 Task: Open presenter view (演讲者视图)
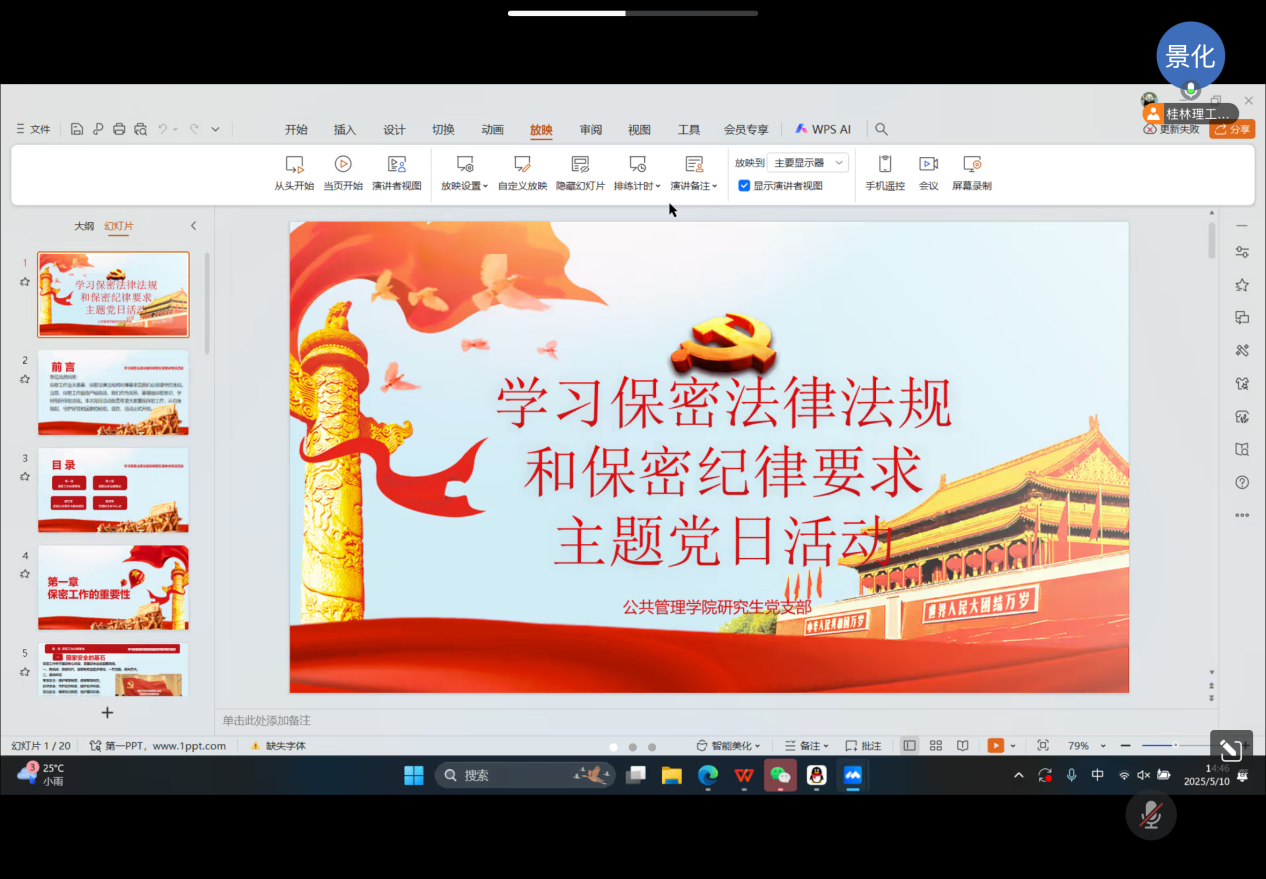pyautogui.click(x=397, y=172)
